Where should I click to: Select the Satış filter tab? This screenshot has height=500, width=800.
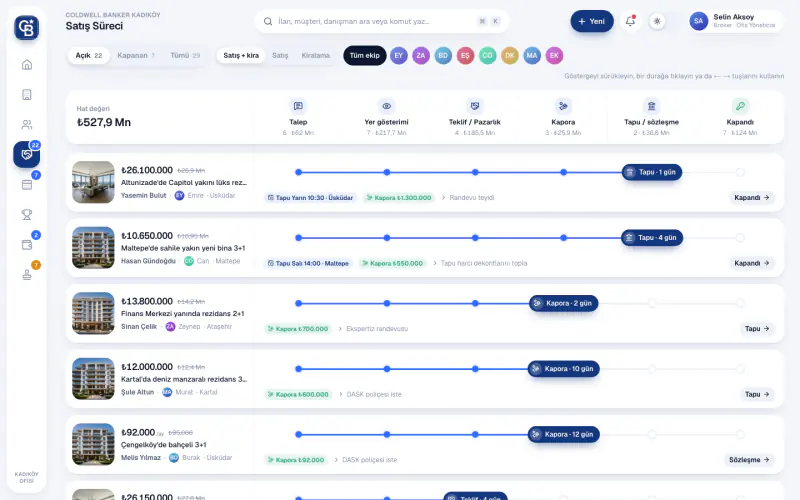[280, 56]
